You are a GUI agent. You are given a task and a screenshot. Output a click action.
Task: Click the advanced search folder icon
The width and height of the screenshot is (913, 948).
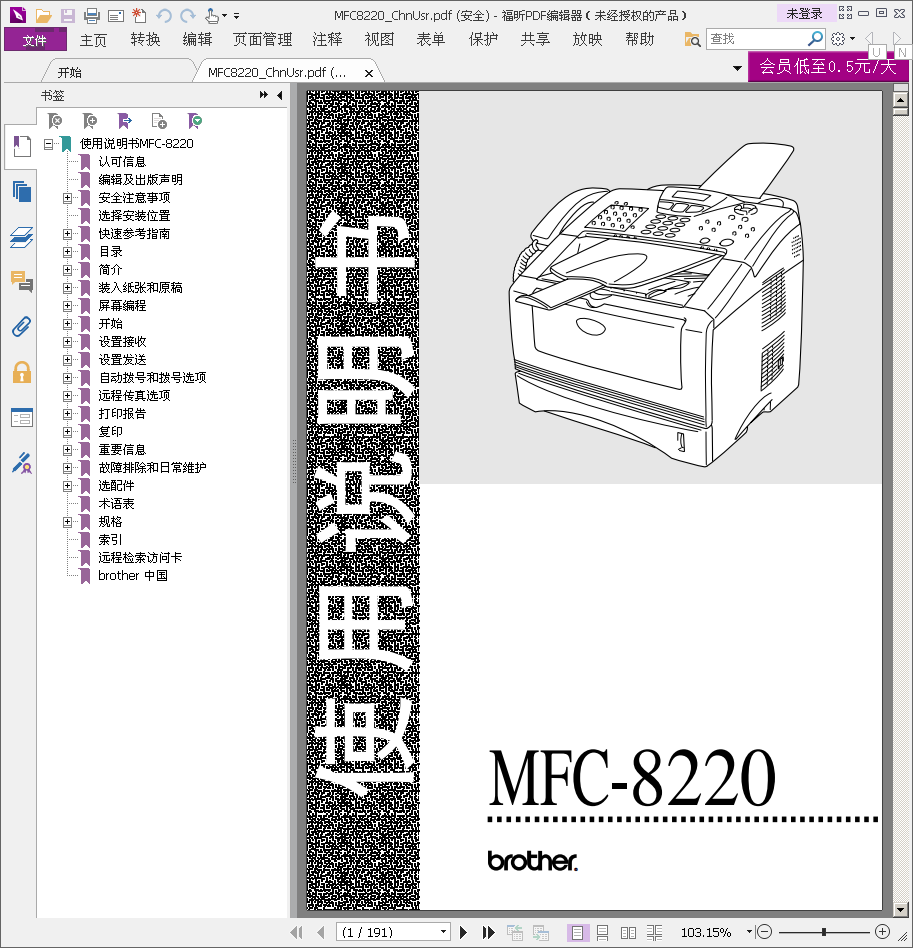pos(692,40)
